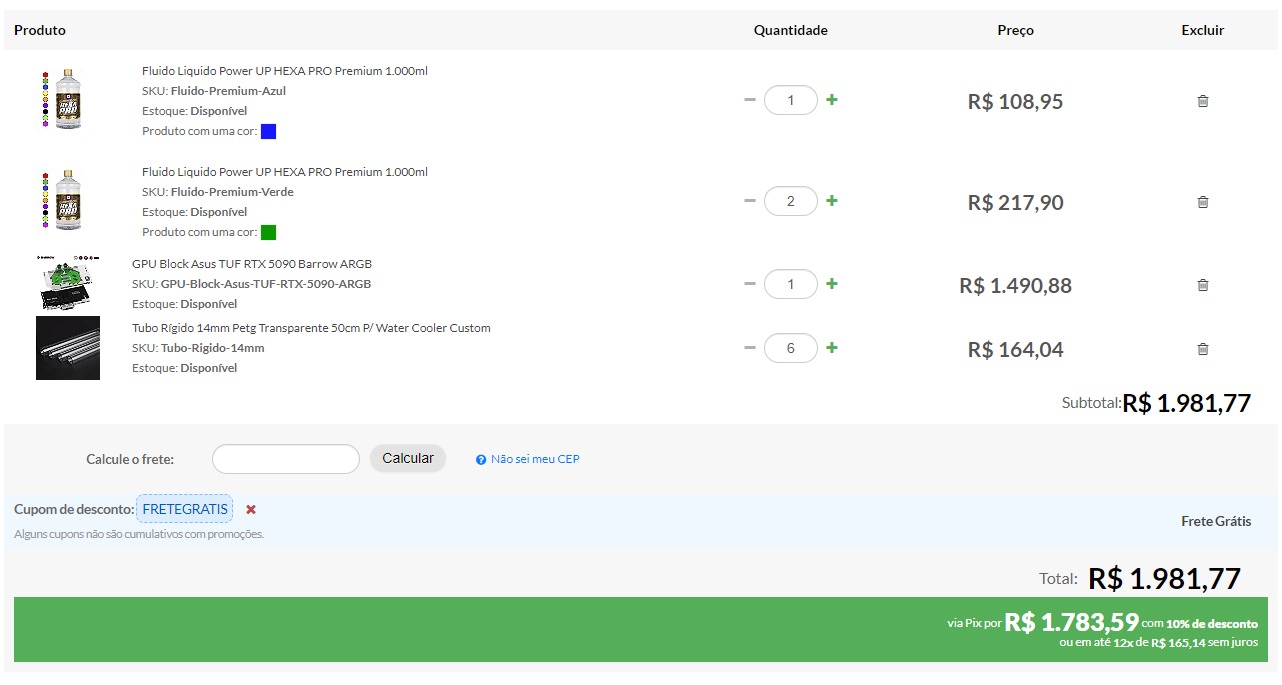Delete the Tubo Rígido 14mm item
This screenshot has width=1282, height=685.
1203,349
